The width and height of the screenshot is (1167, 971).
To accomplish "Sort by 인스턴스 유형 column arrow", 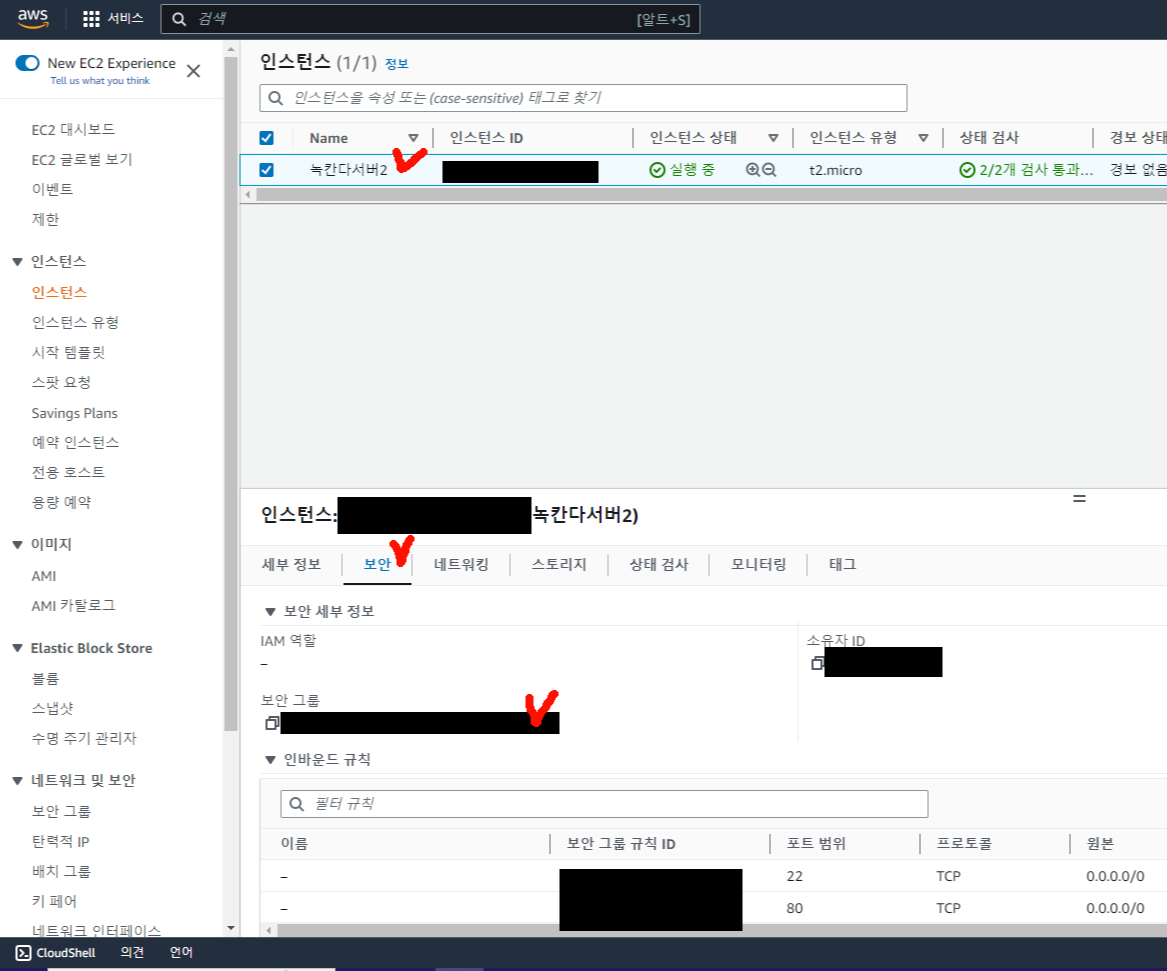I will 924,138.
